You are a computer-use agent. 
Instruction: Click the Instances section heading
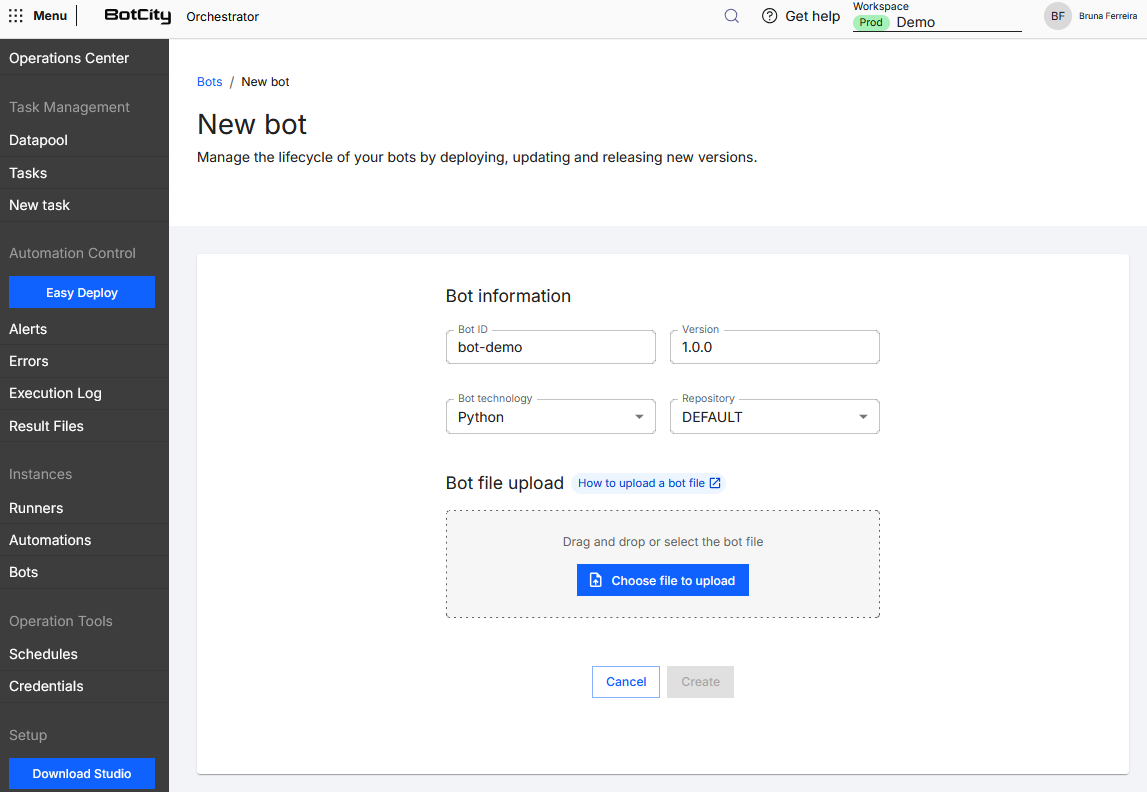[40, 474]
